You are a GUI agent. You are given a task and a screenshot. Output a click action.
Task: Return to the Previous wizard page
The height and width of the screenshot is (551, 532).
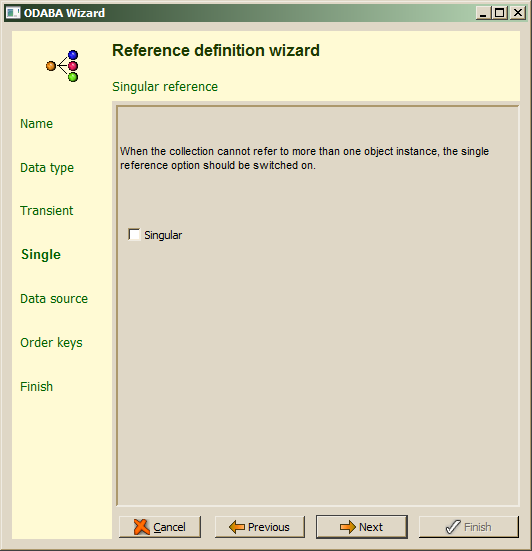pos(260,527)
